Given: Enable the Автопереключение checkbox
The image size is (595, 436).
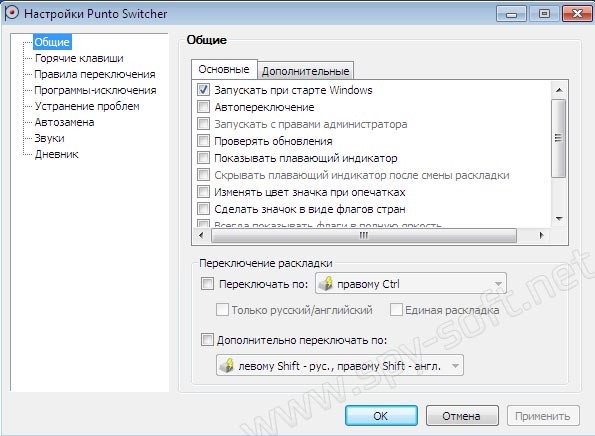Looking at the screenshot, I should [203, 107].
